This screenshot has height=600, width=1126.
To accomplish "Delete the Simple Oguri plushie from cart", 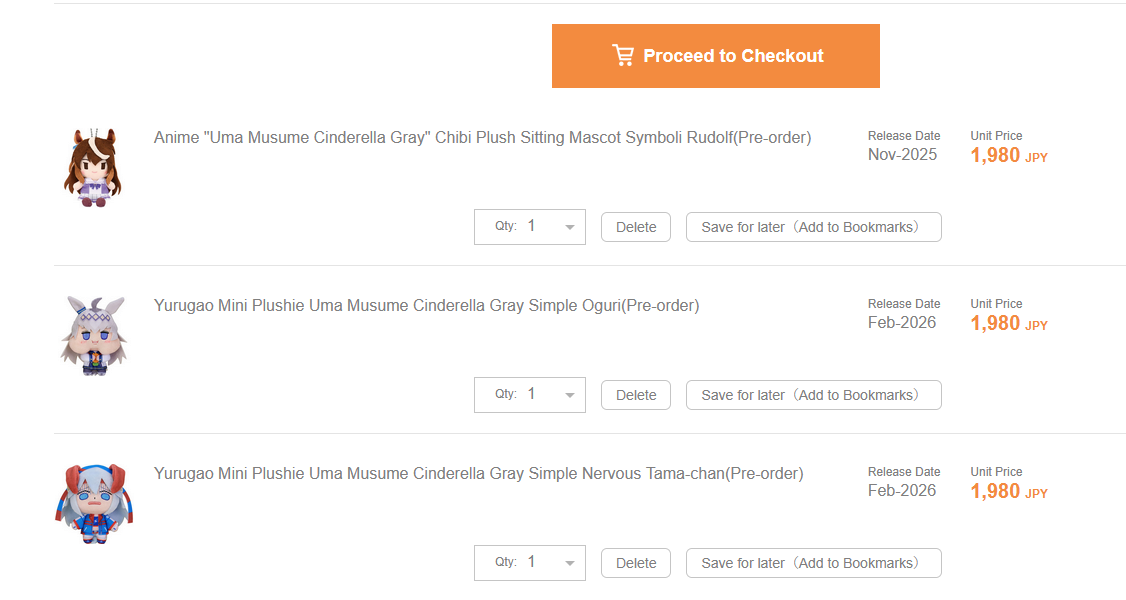I will pos(636,395).
